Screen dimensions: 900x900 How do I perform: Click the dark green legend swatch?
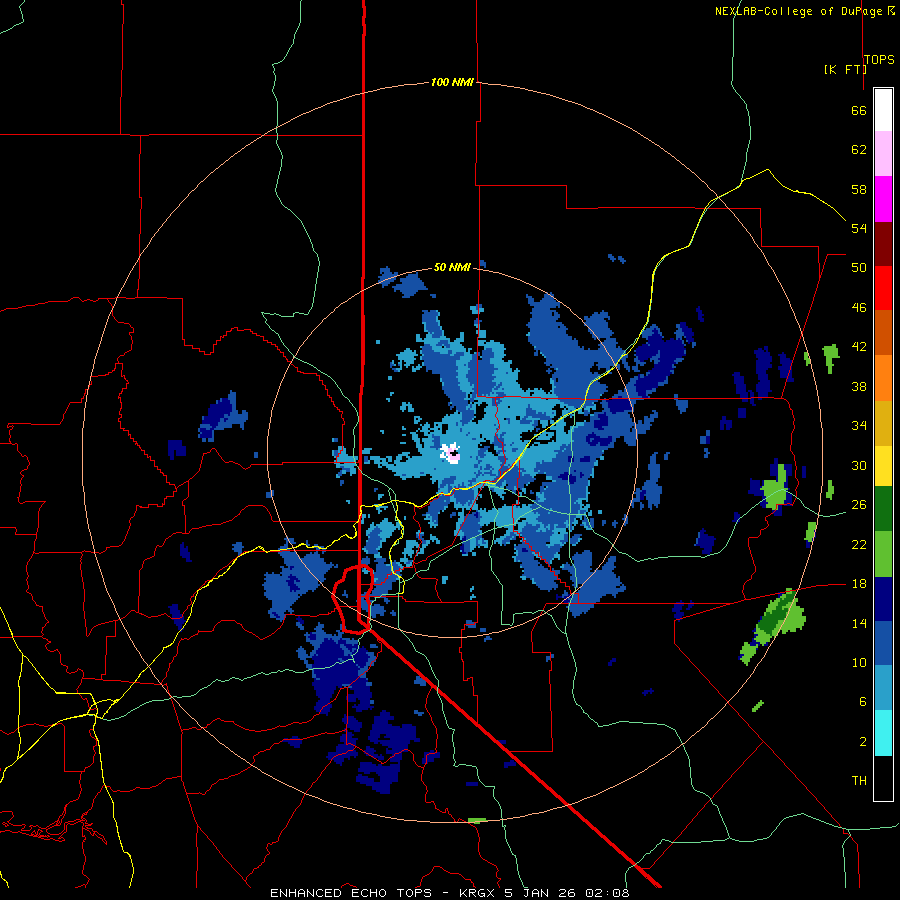pos(883,508)
